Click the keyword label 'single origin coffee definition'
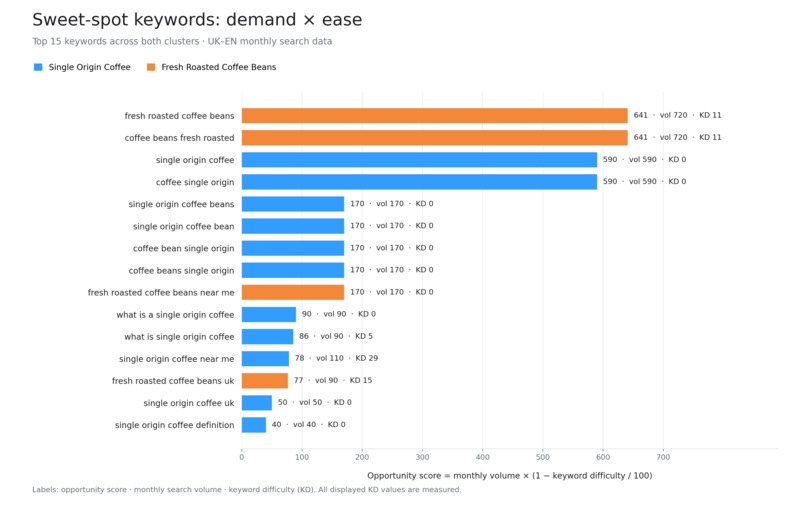 pos(174,425)
